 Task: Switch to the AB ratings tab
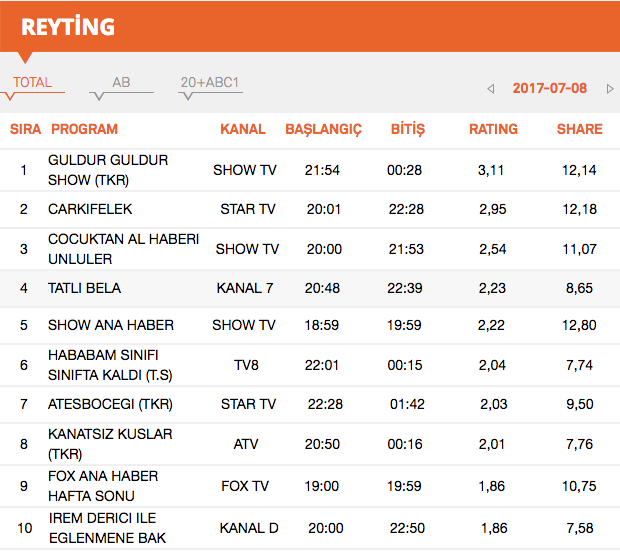click(121, 83)
